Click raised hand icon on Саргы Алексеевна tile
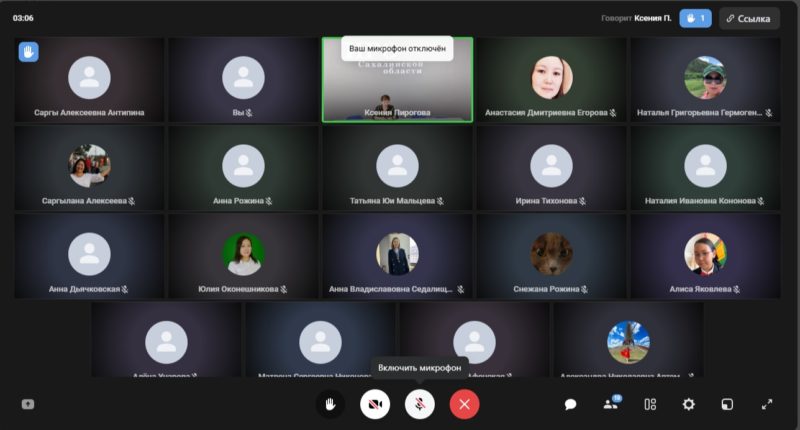This screenshot has width=800, height=430. (29, 52)
